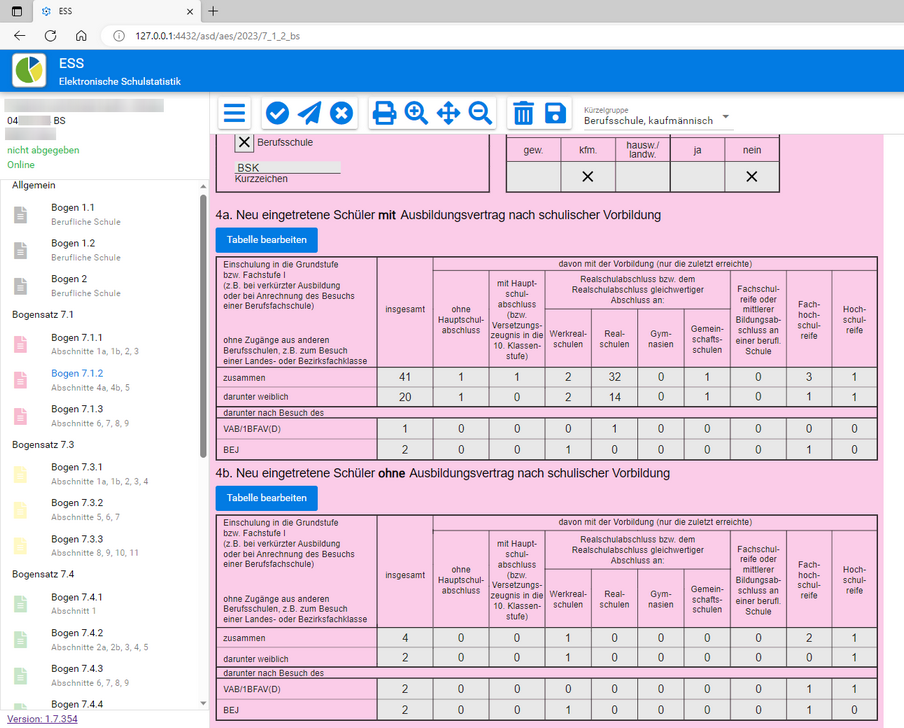Image resolution: width=904 pixels, height=728 pixels.
Task: Open Bogen 7.4.2 in sidebar
Action: (x=99, y=639)
